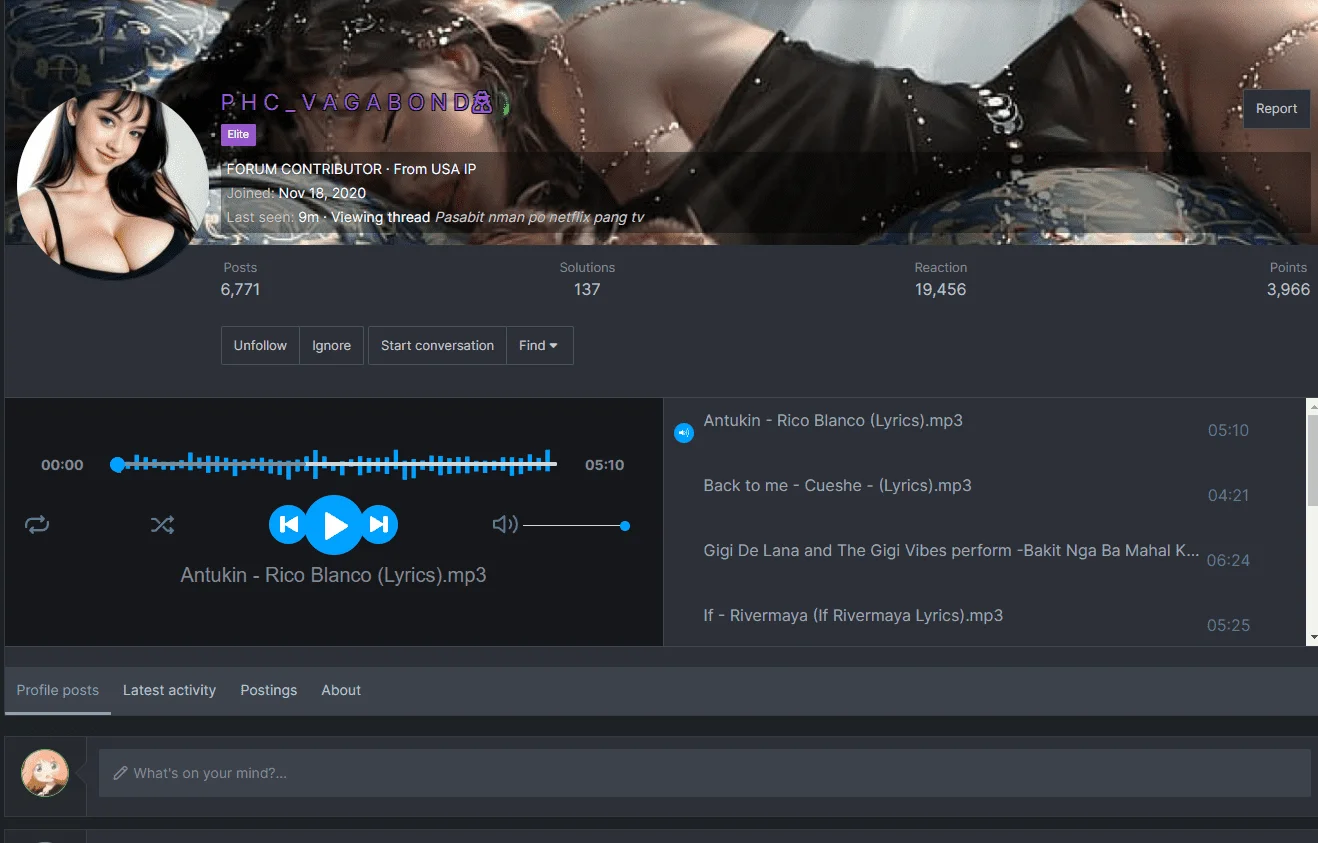This screenshot has height=843, width=1318.
Task: Open the Postings tab
Action: (x=269, y=690)
